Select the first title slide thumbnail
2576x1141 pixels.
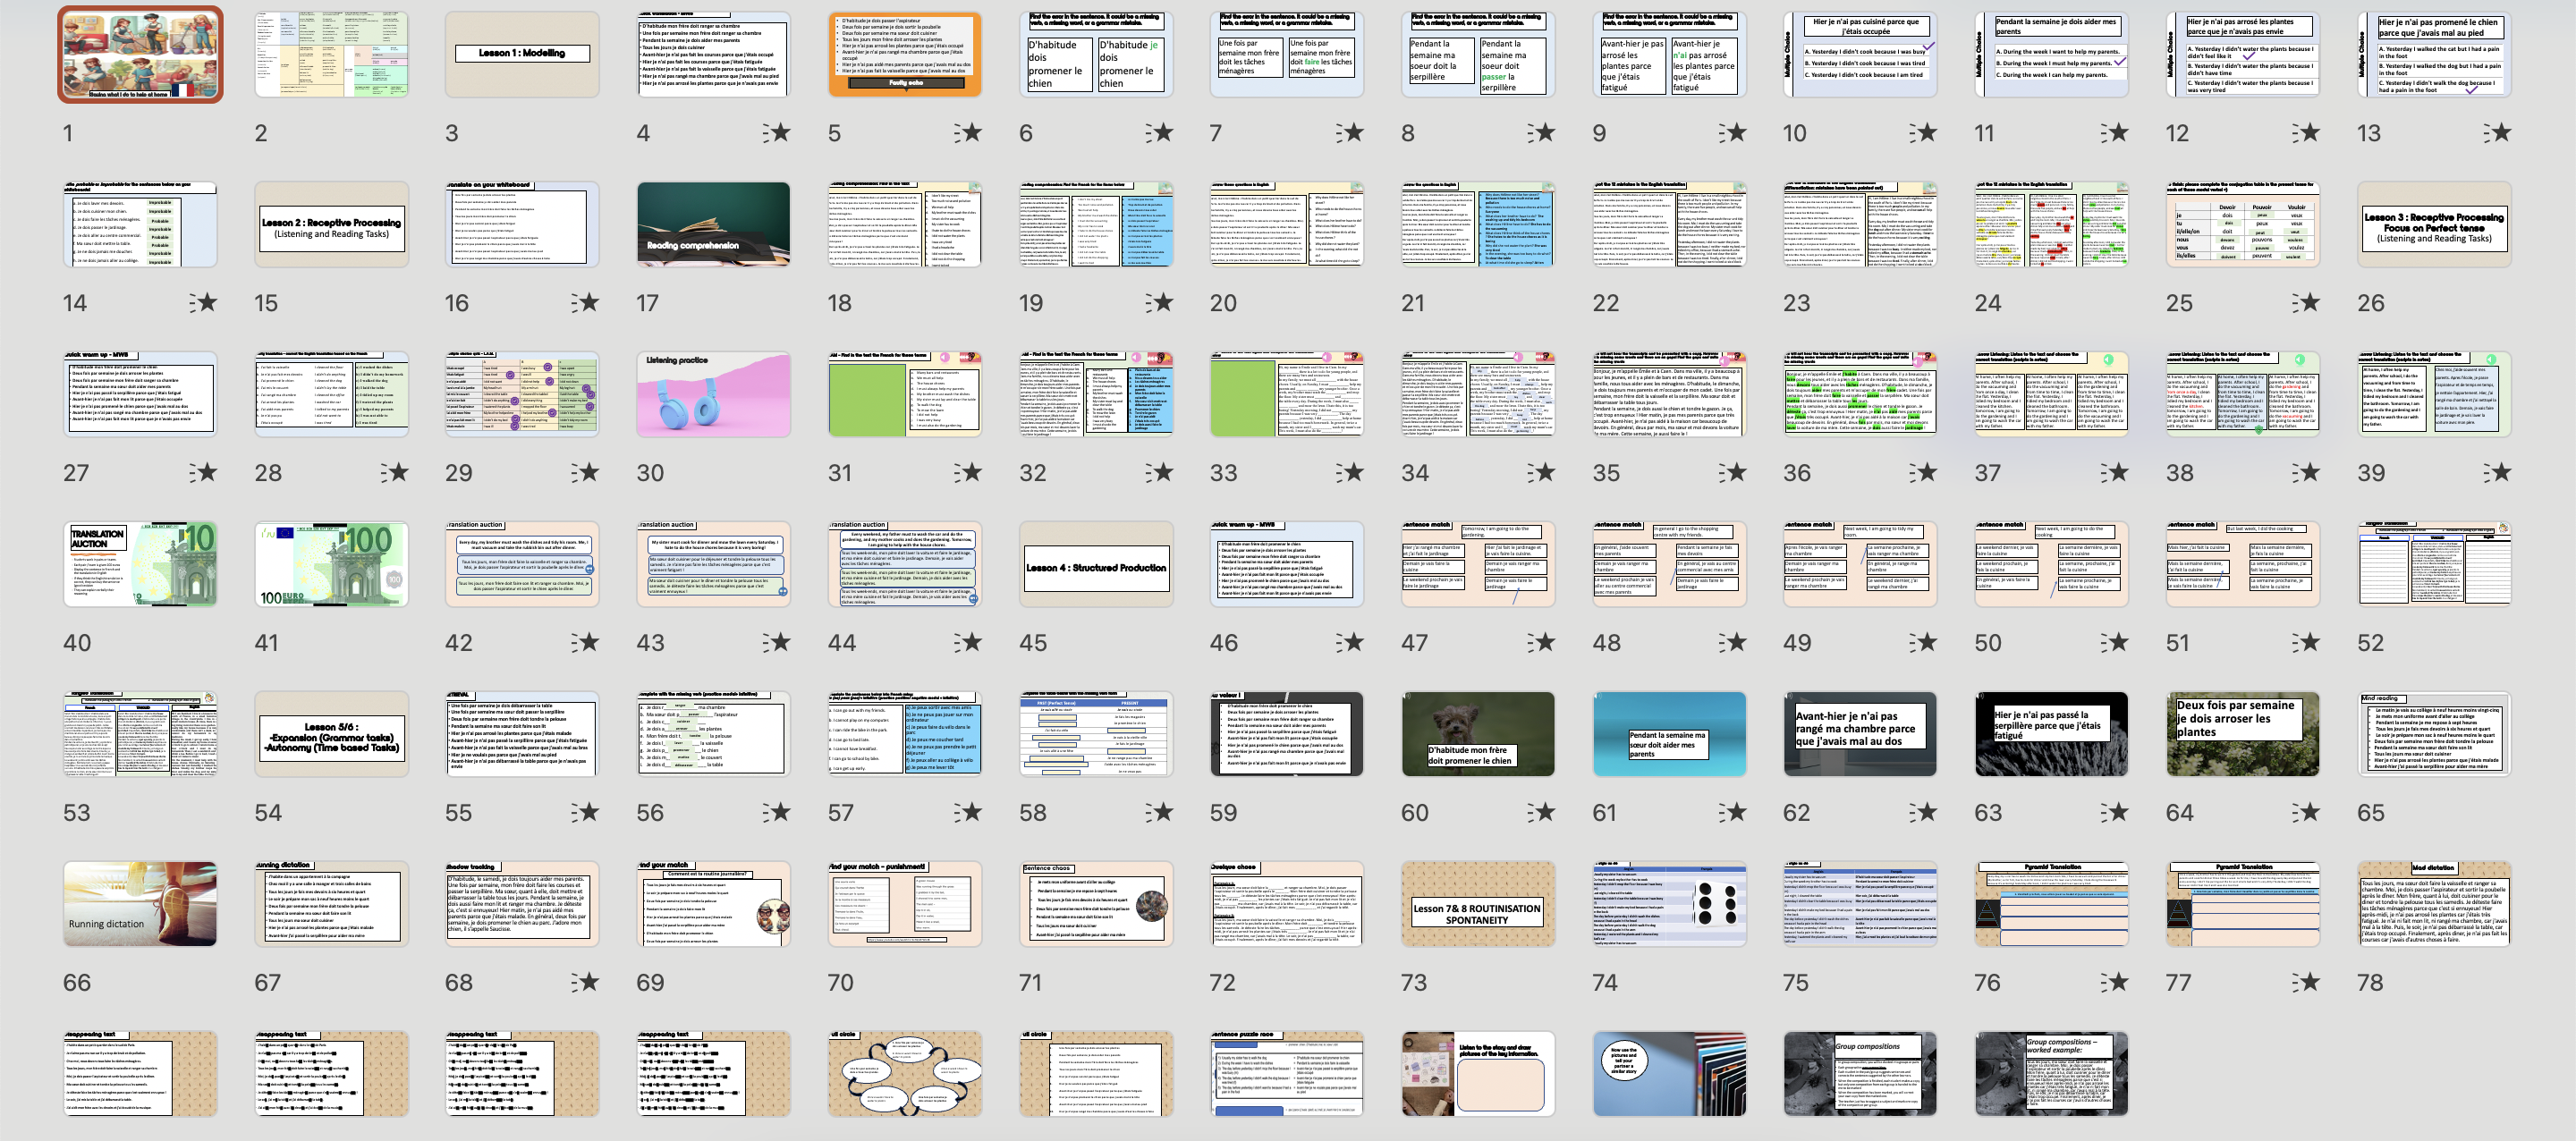(x=140, y=54)
